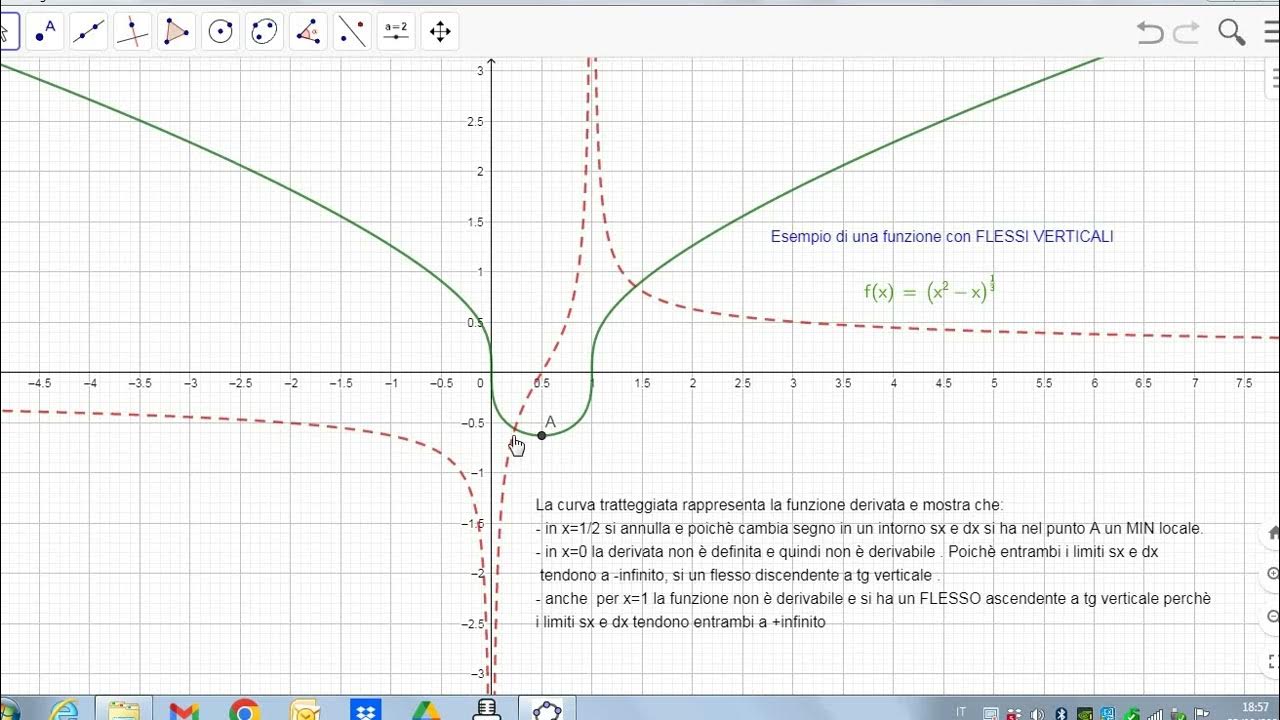The width and height of the screenshot is (1280, 720).
Task: Redo the last action
Action: point(1186,33)
